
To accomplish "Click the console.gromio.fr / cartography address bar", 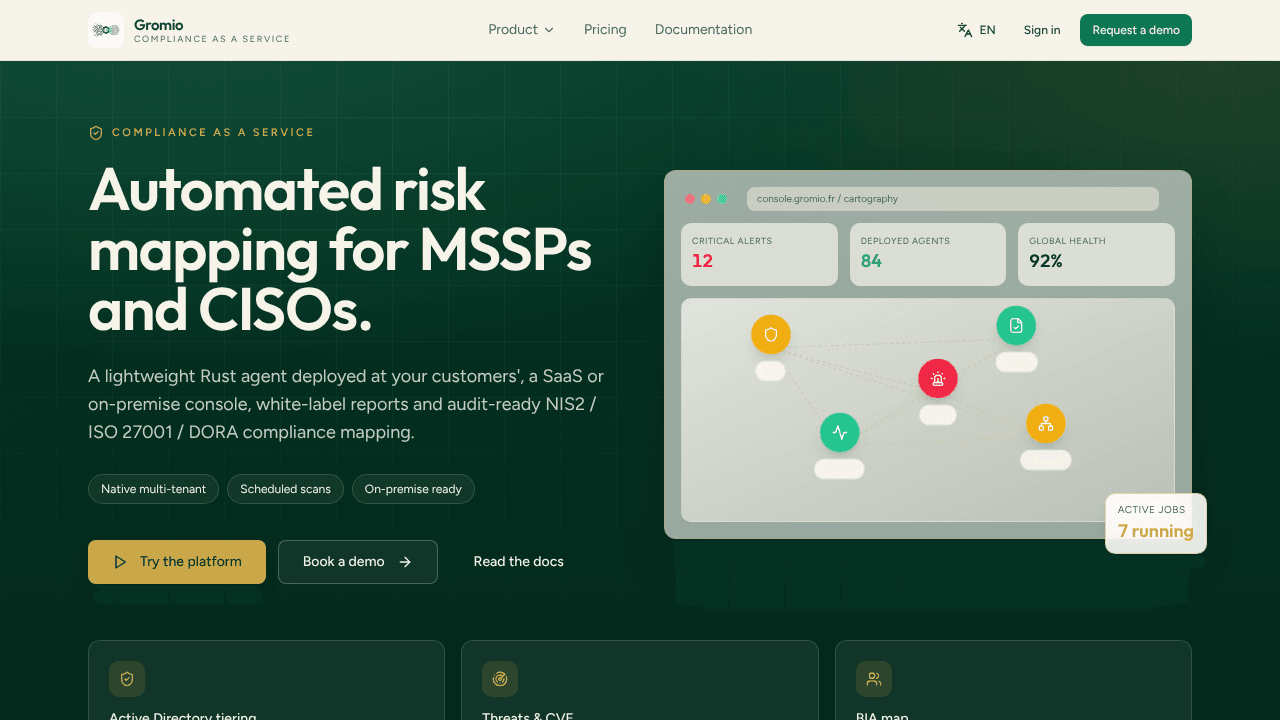I will (x=953, y=199).
